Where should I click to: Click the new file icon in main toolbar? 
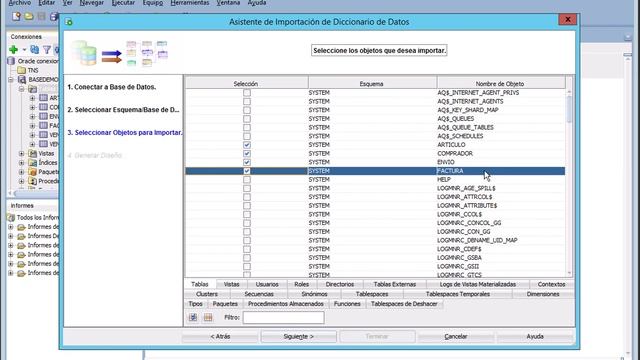pyautogui.click(x=16, y=16)
